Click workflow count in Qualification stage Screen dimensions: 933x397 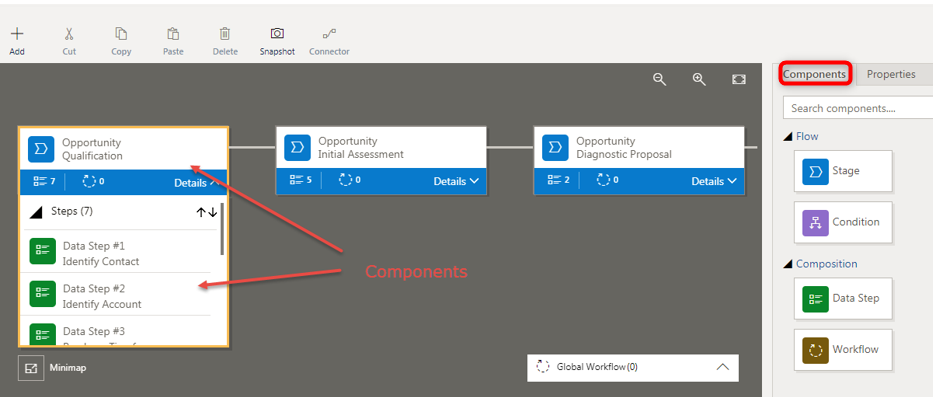coord(93,182)
